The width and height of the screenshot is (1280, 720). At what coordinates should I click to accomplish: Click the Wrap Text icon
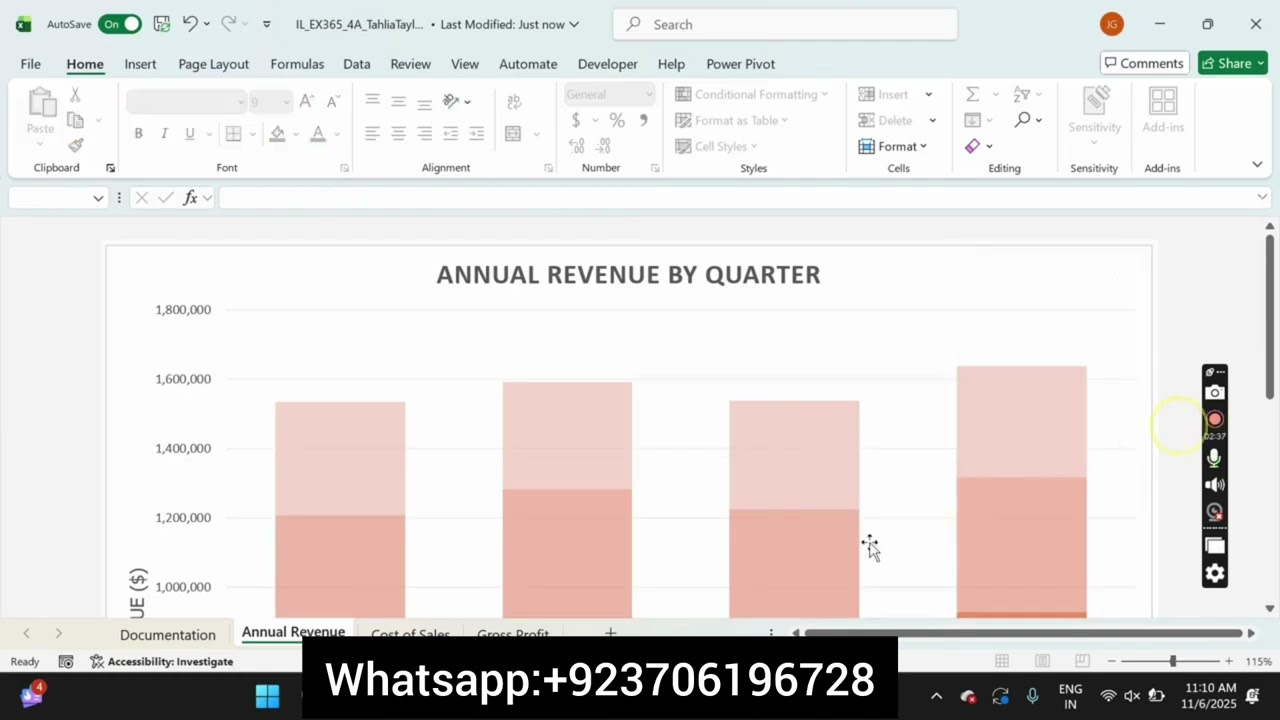tap(514, 101)
